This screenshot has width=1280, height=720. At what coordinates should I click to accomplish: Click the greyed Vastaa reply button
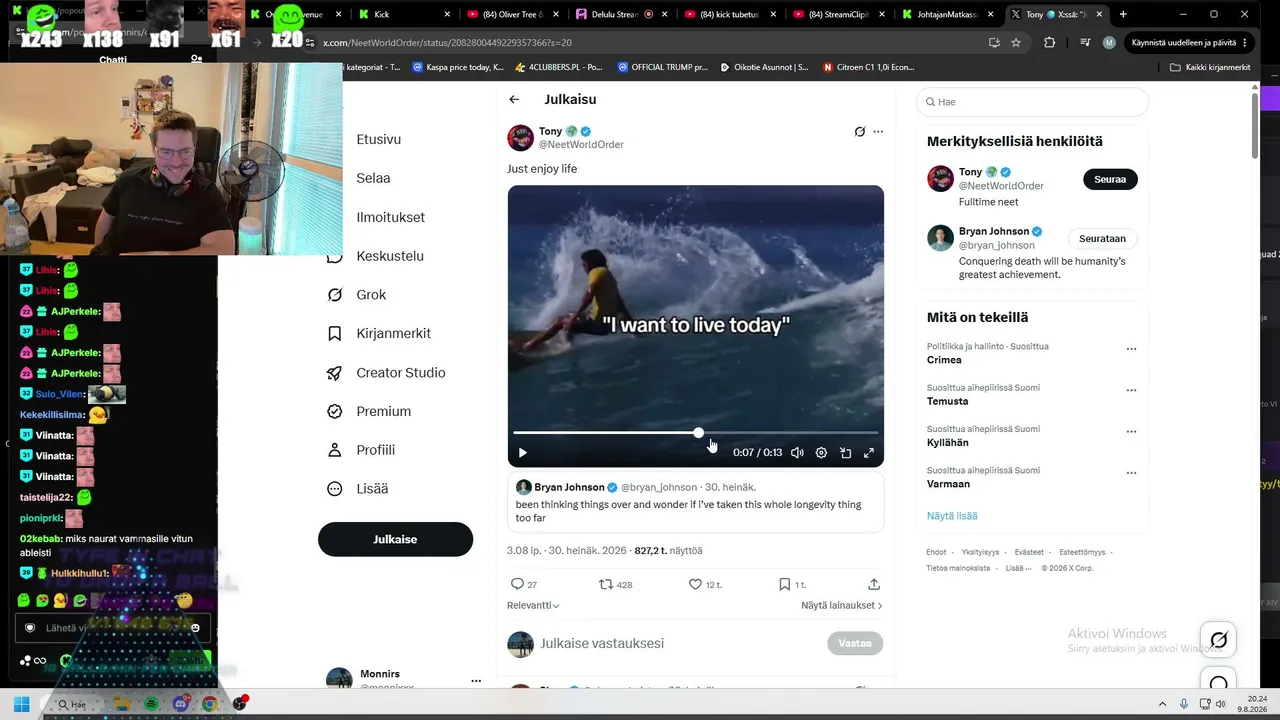click(x=855, y=643)
